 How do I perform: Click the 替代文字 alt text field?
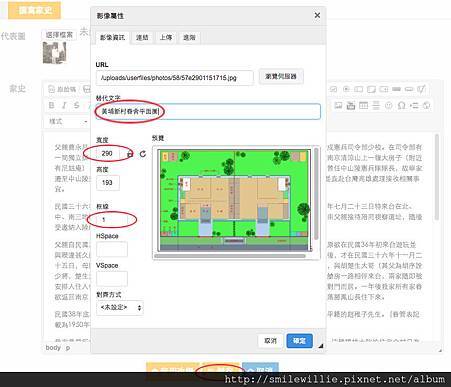coord(208,111)
